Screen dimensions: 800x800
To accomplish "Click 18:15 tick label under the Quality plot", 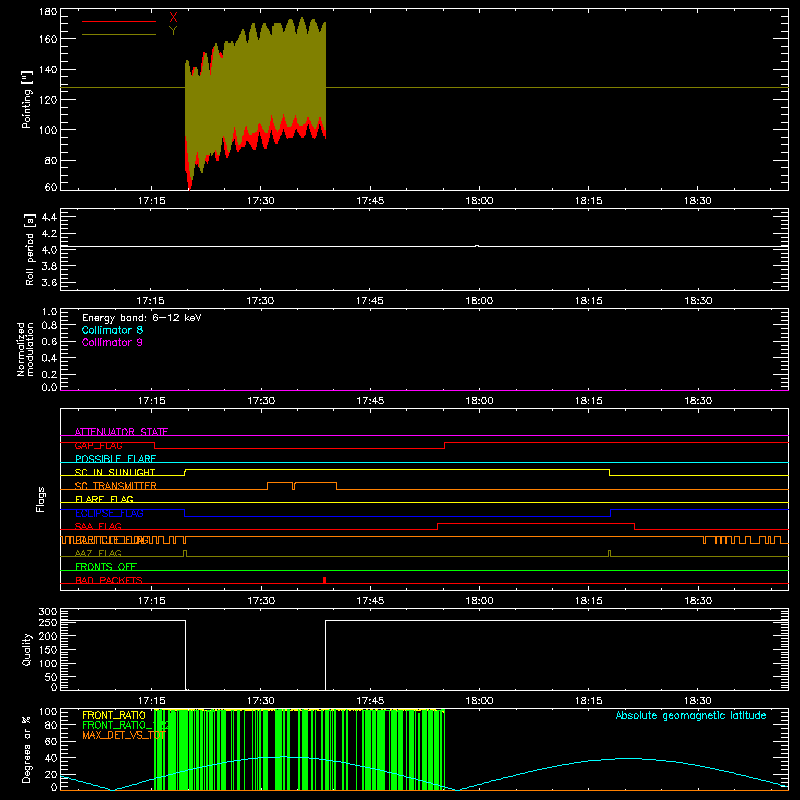I will [x=588, y=701].
